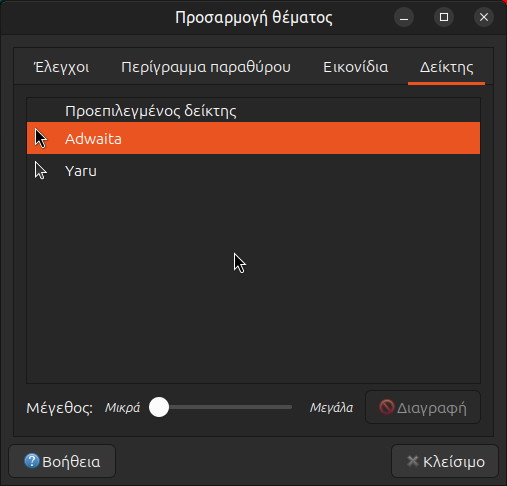Click the gray X icon on Κλείσιμο
Screen dimensions: 507x486
pos(413,461)
